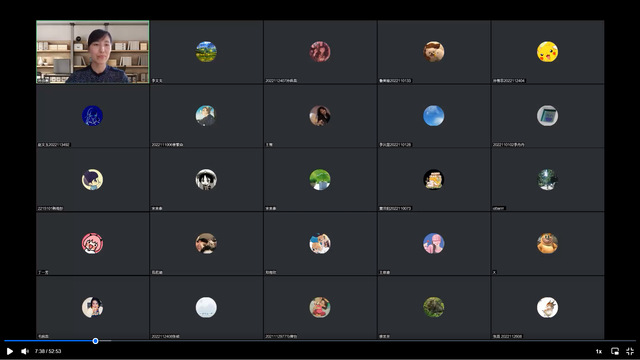Select the speaker's live video tile

(x=93, y=52)
